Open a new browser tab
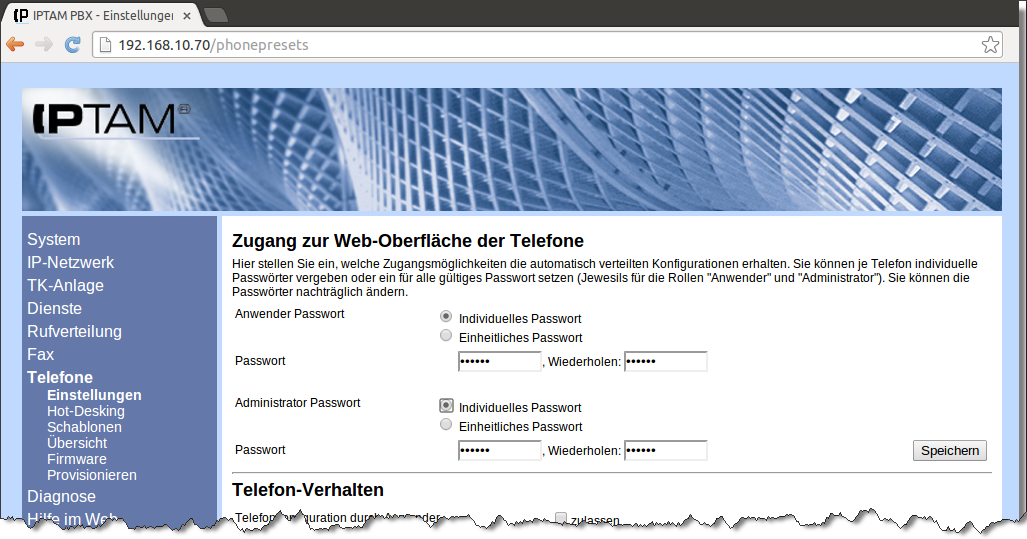The image size is (1027, 539). point(215,15)
